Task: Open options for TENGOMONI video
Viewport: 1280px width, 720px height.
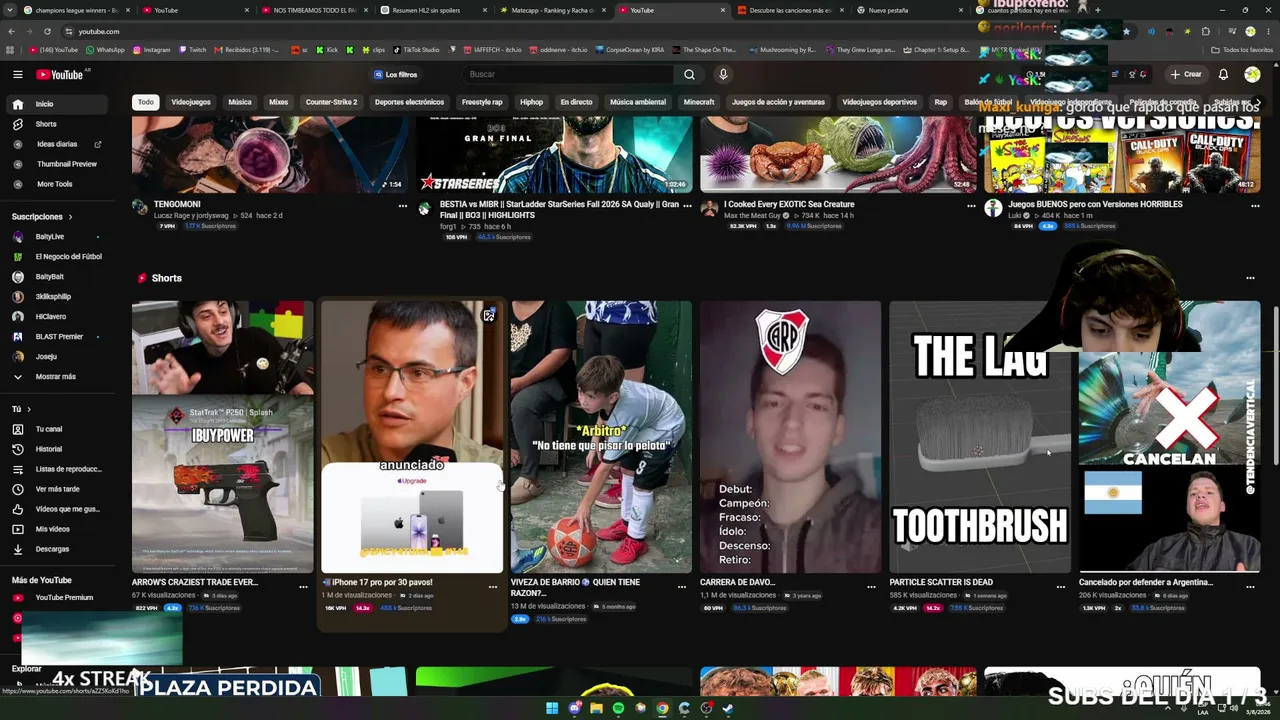Action: 403,206
